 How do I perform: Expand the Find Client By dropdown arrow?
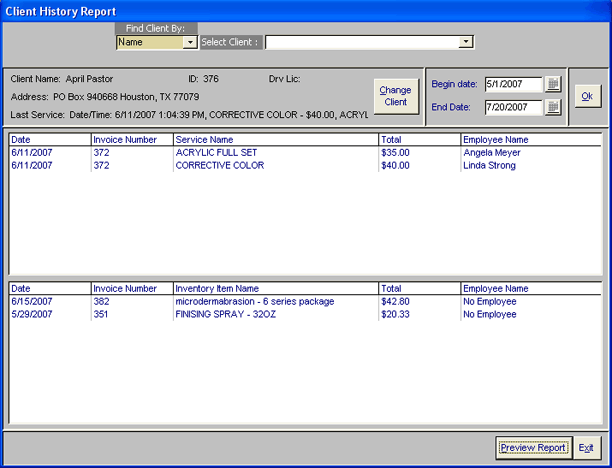pyautogui.click(x=190, y=42)
